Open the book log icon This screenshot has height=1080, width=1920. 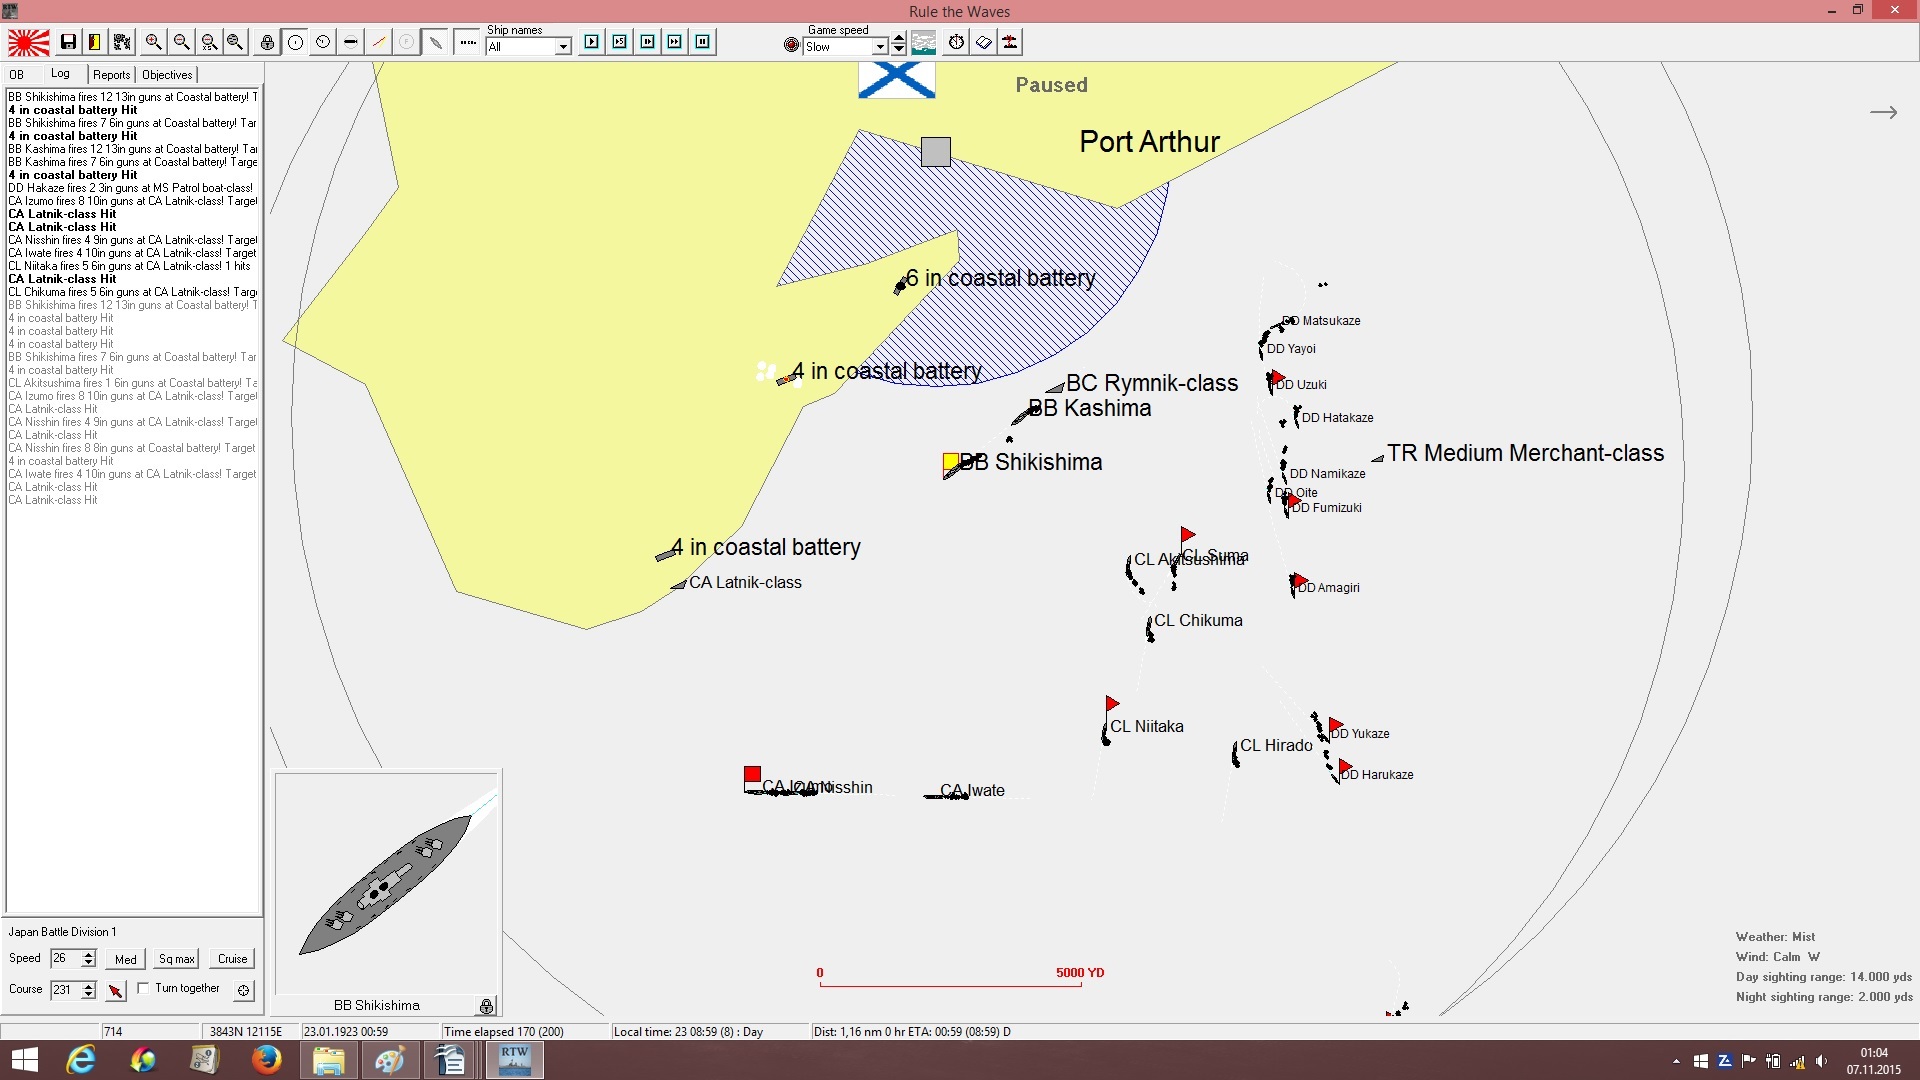984,42
